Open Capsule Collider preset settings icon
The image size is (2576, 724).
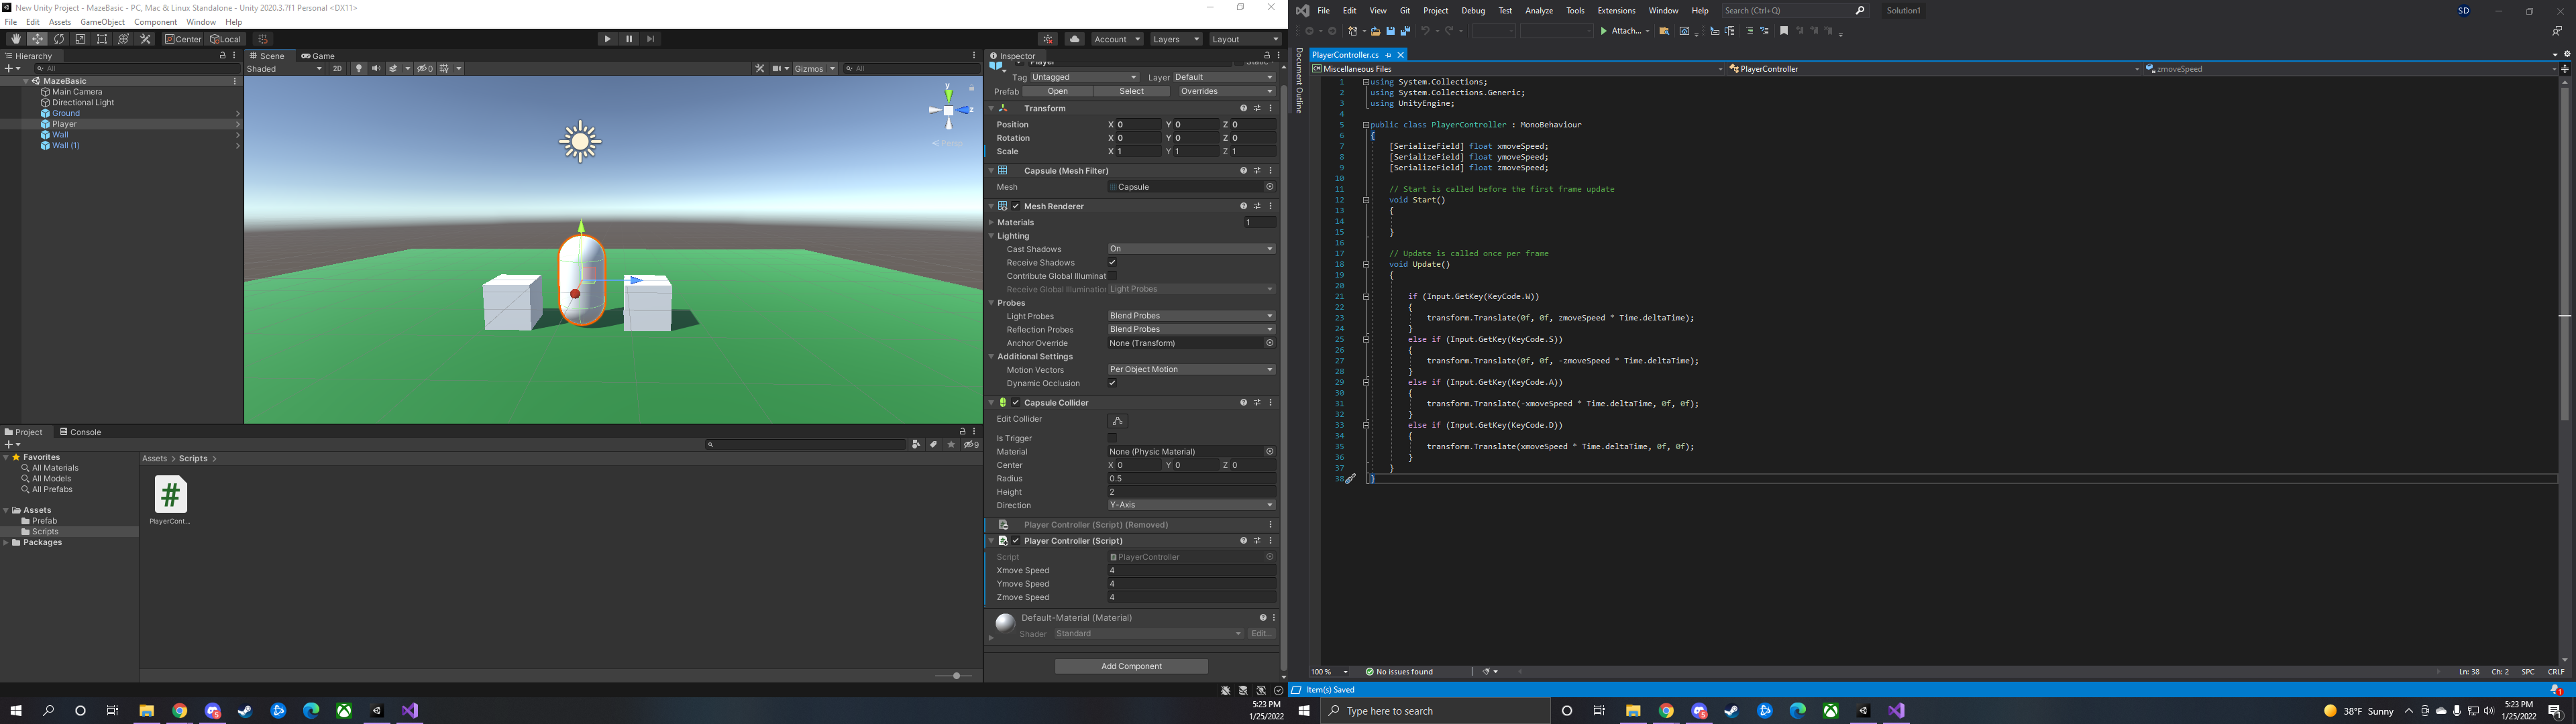(x=1257, y=403)
